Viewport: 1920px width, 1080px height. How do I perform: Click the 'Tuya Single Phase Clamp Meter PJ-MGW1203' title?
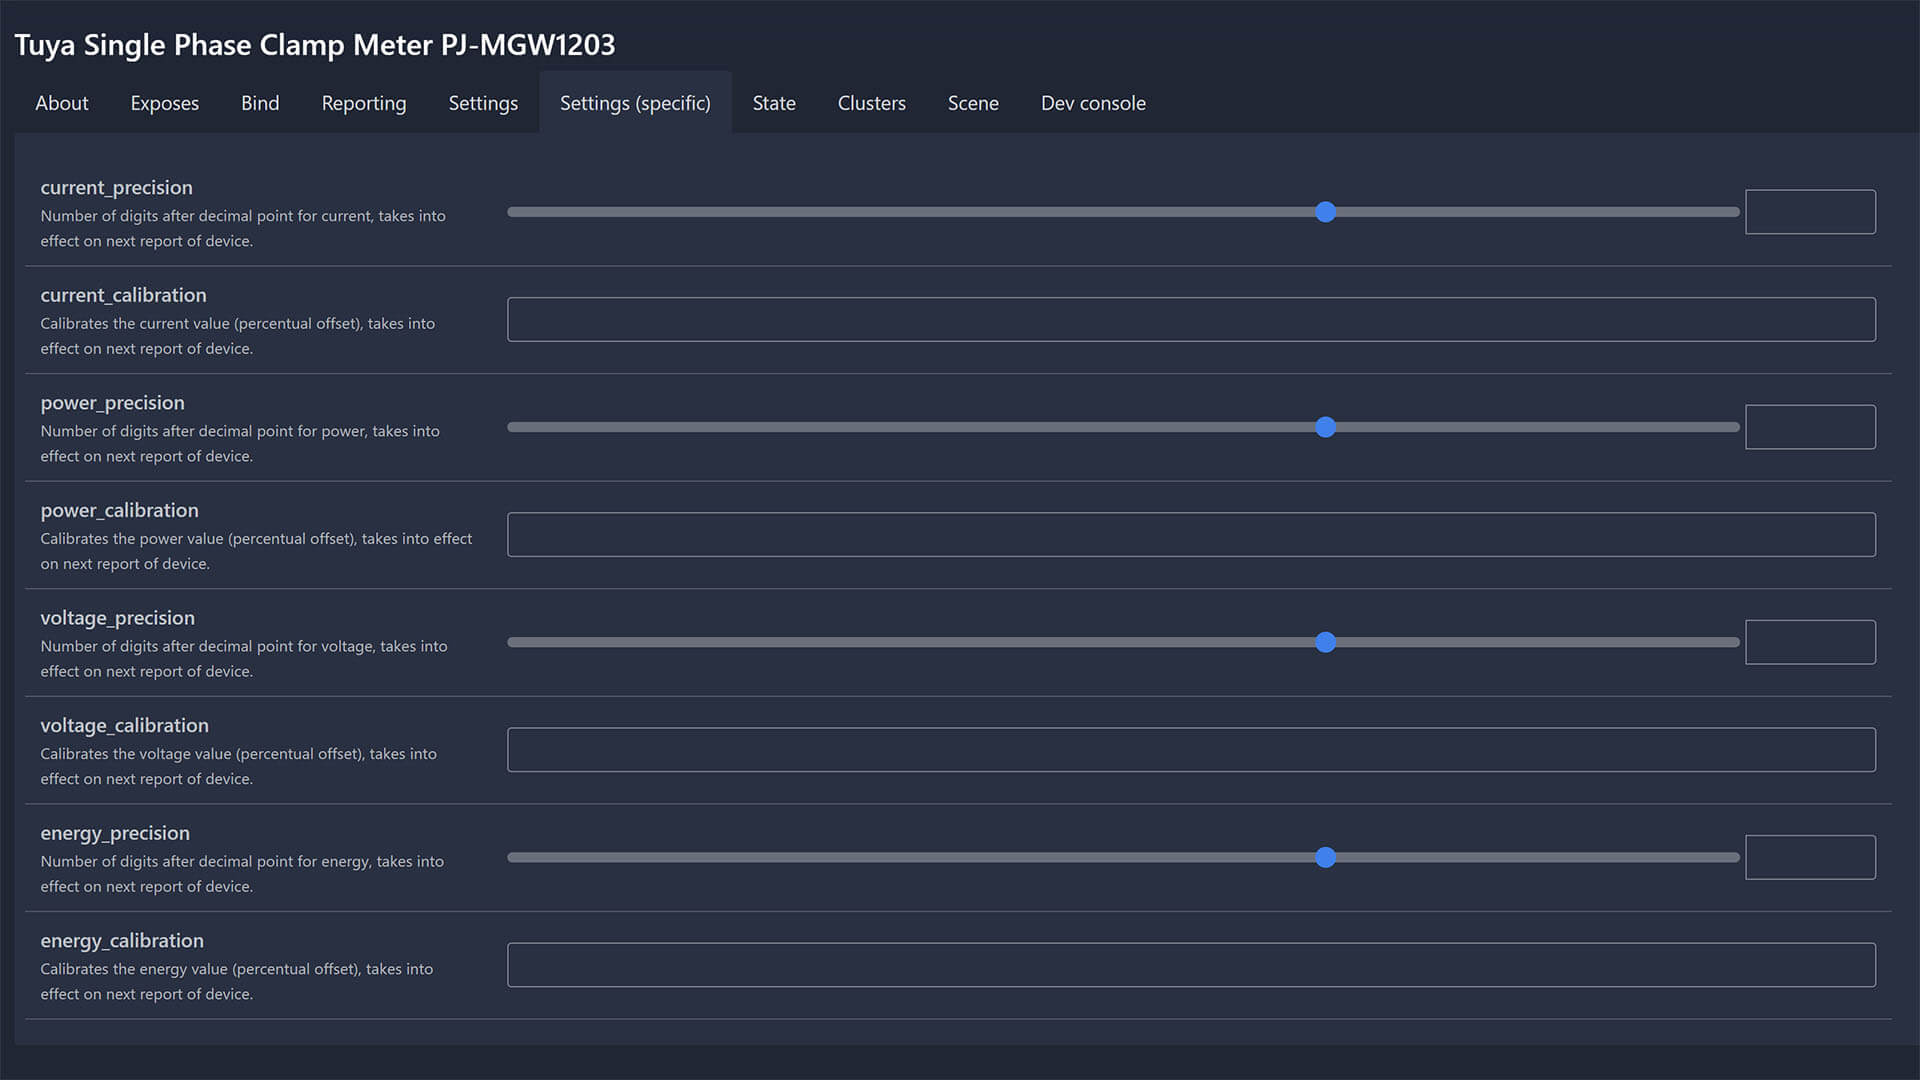(x=315, y=45)
